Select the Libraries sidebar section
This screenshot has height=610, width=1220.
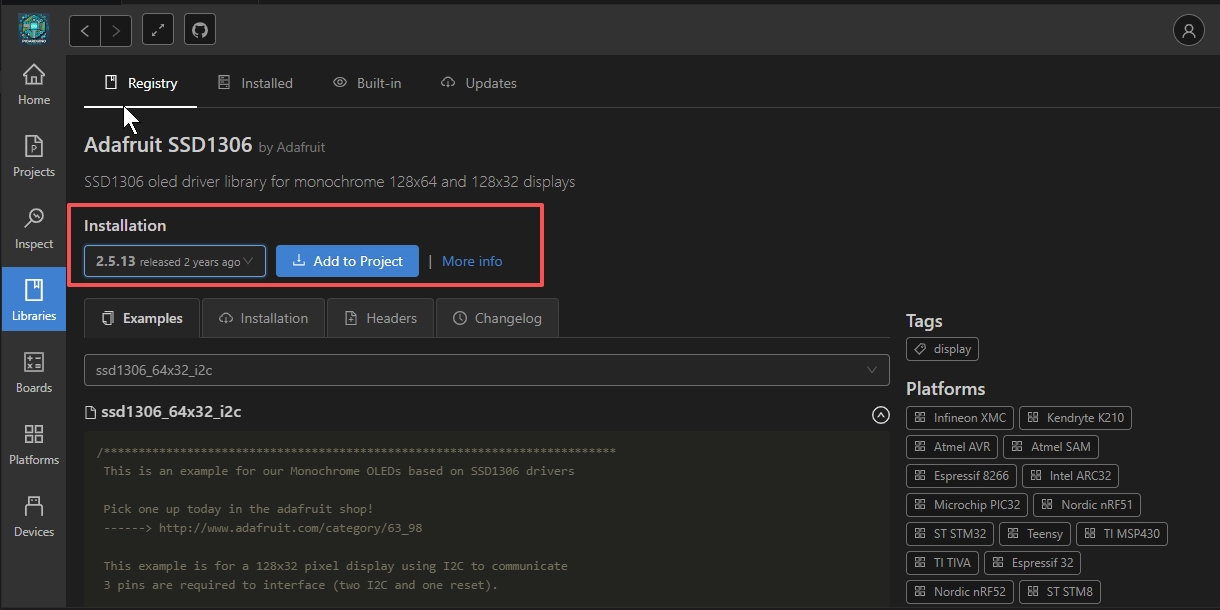click(33, 300)
